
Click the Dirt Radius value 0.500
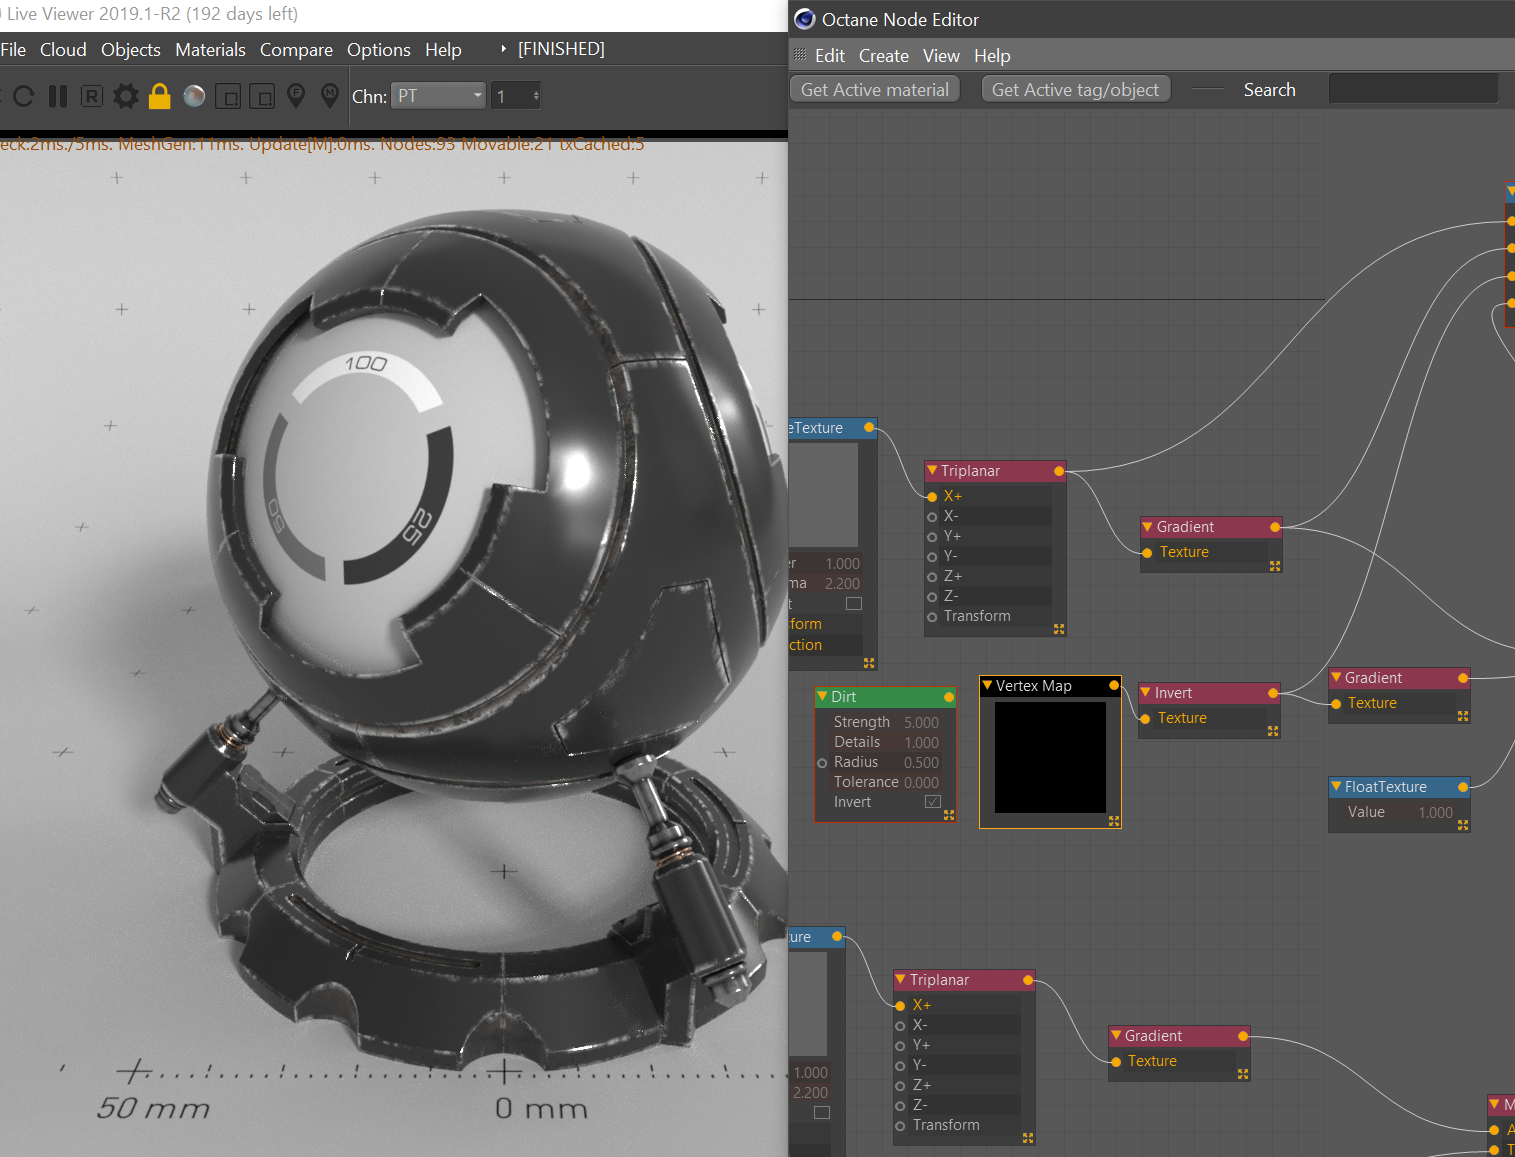tap(921, 763)
